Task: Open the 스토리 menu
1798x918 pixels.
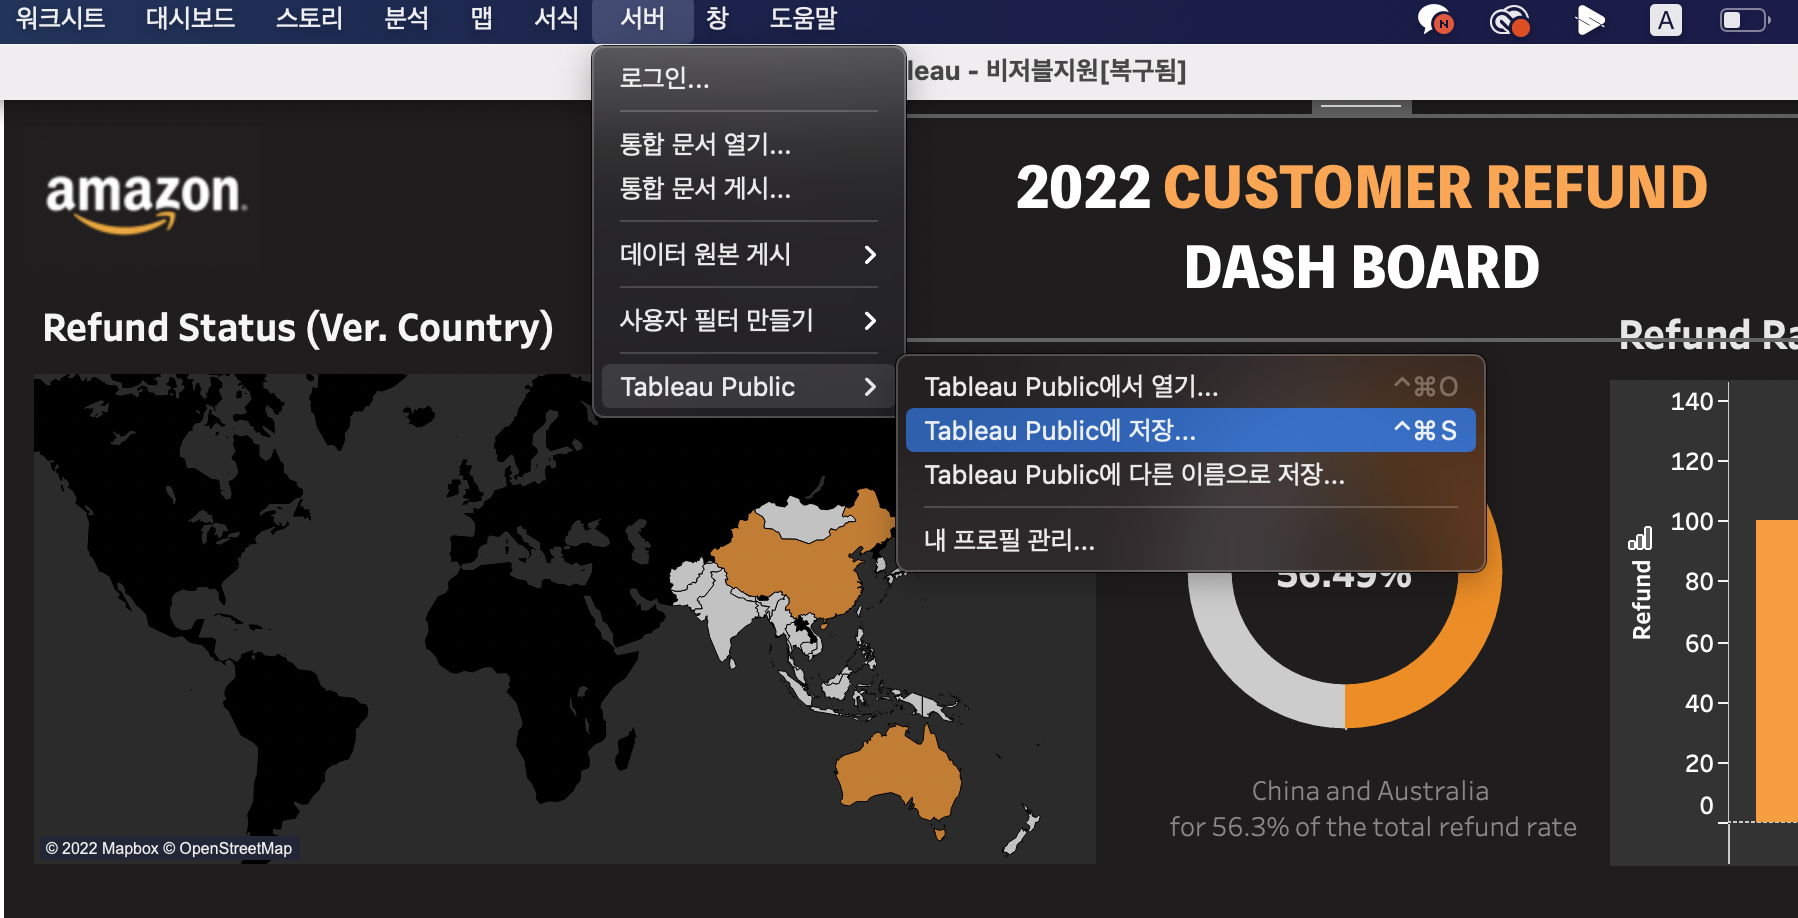Action: pyautogui.click(x=309, y=18)
